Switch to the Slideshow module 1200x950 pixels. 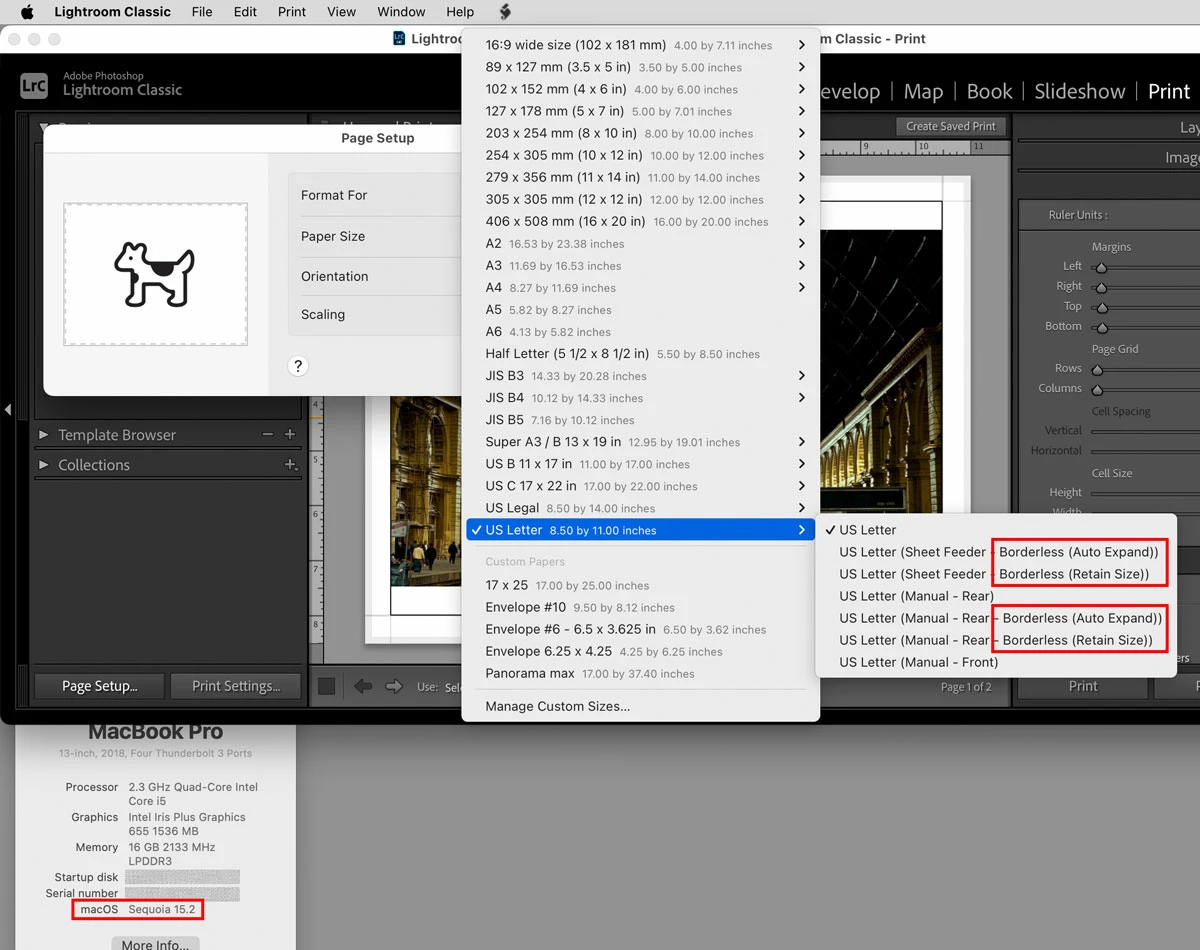pos(1080,91)
